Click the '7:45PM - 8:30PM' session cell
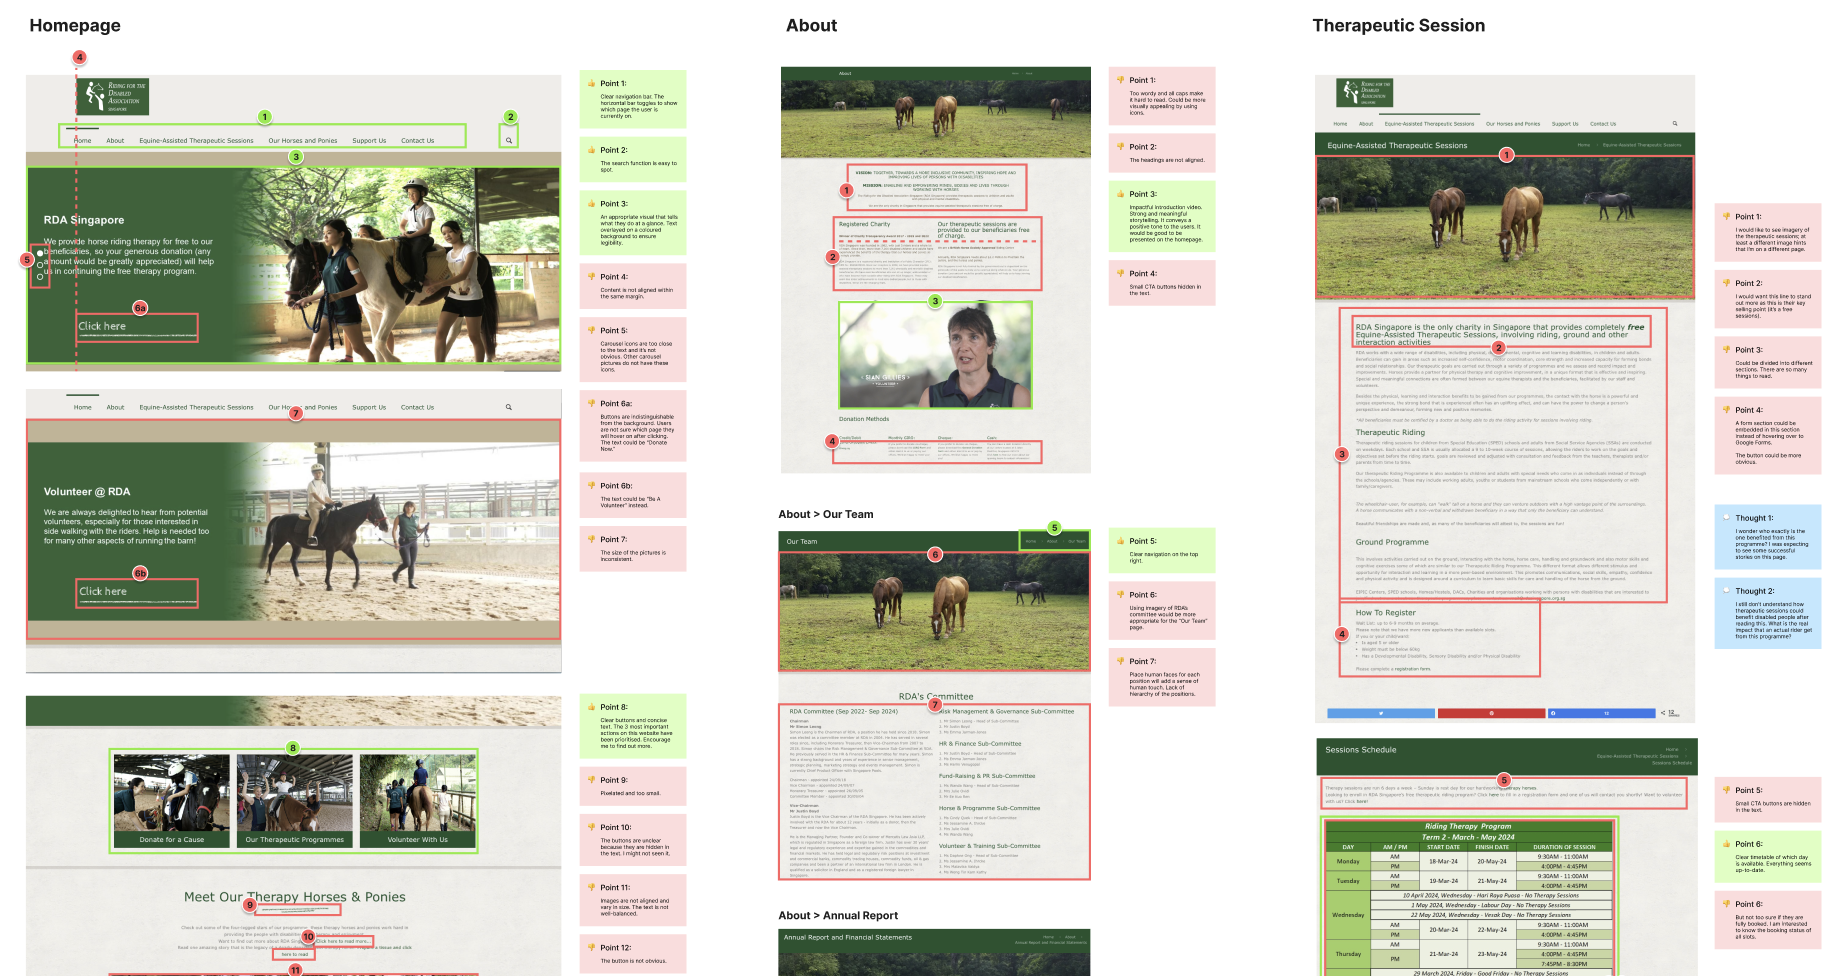Viewport: 1842px width, 976px height. (x=1564, y=964)
